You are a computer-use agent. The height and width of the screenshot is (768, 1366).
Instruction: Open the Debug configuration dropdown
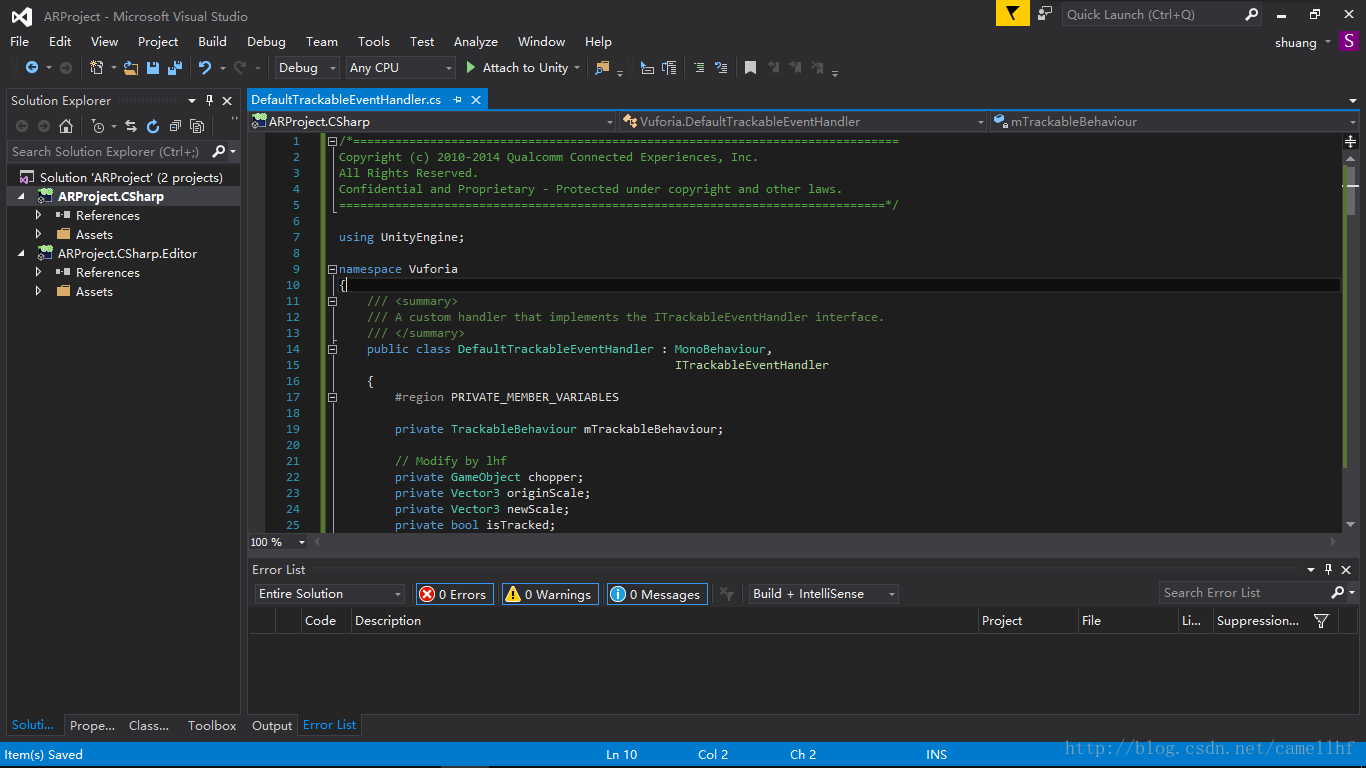(x=309, y=68)
